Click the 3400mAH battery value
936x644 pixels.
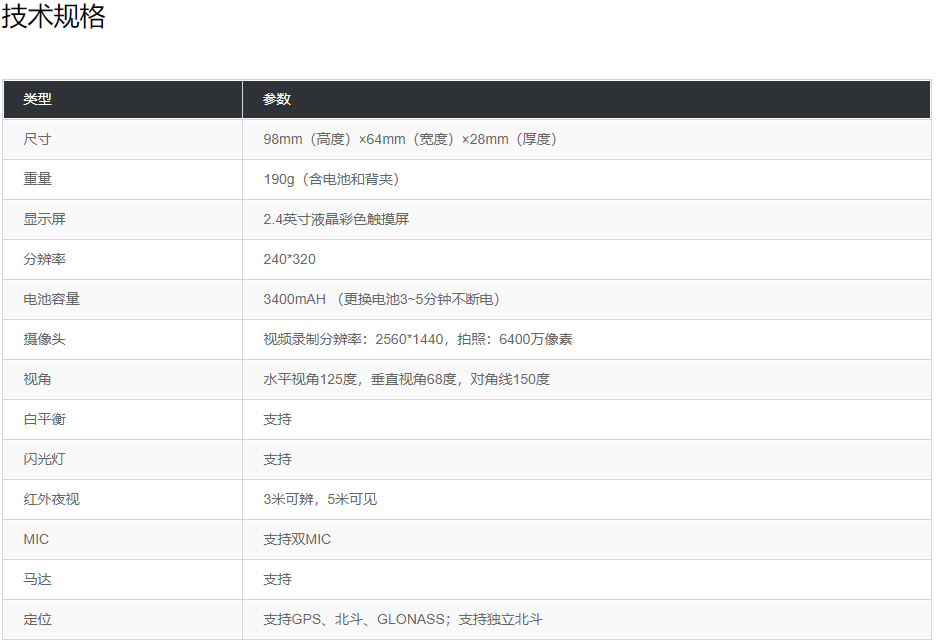[381, 299]
